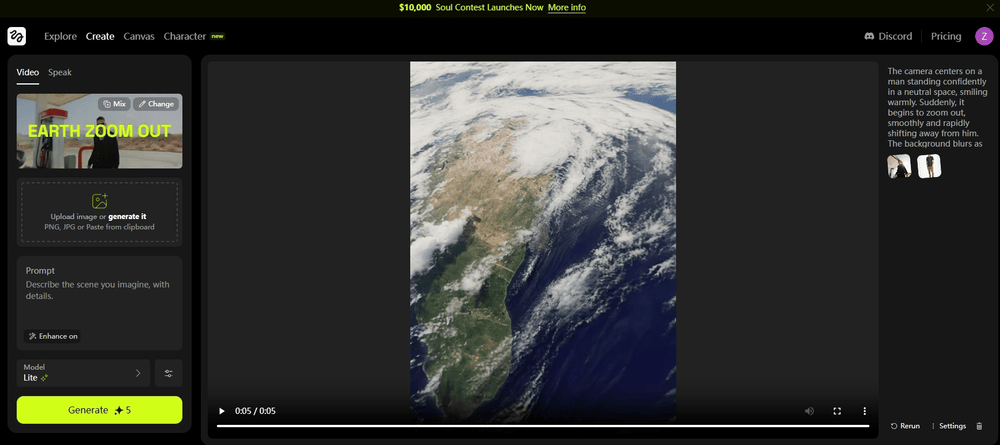Play the video
1000x445 pixels.
(x=222, y=411)
